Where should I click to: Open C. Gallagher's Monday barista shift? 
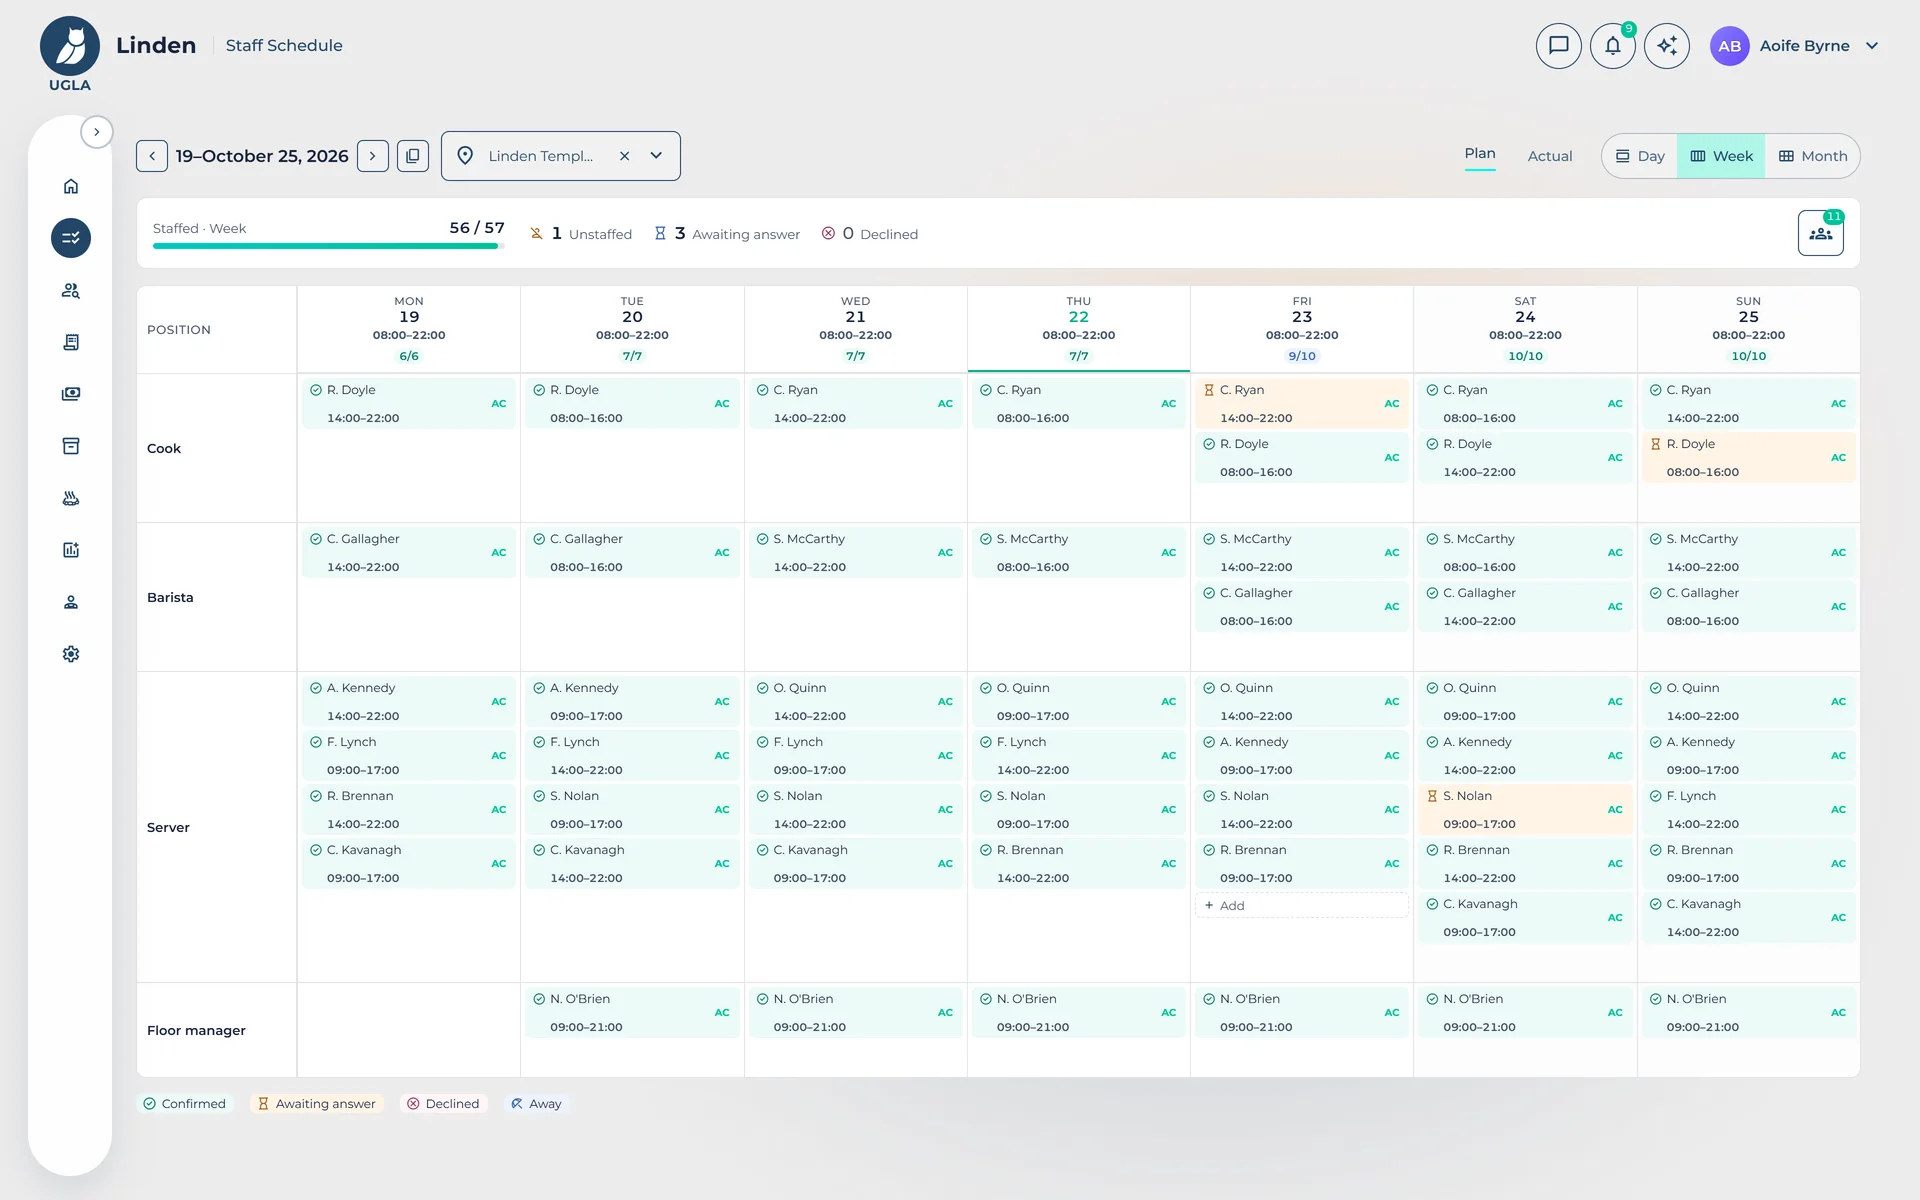pyautogui.click(x=408, y=553)
